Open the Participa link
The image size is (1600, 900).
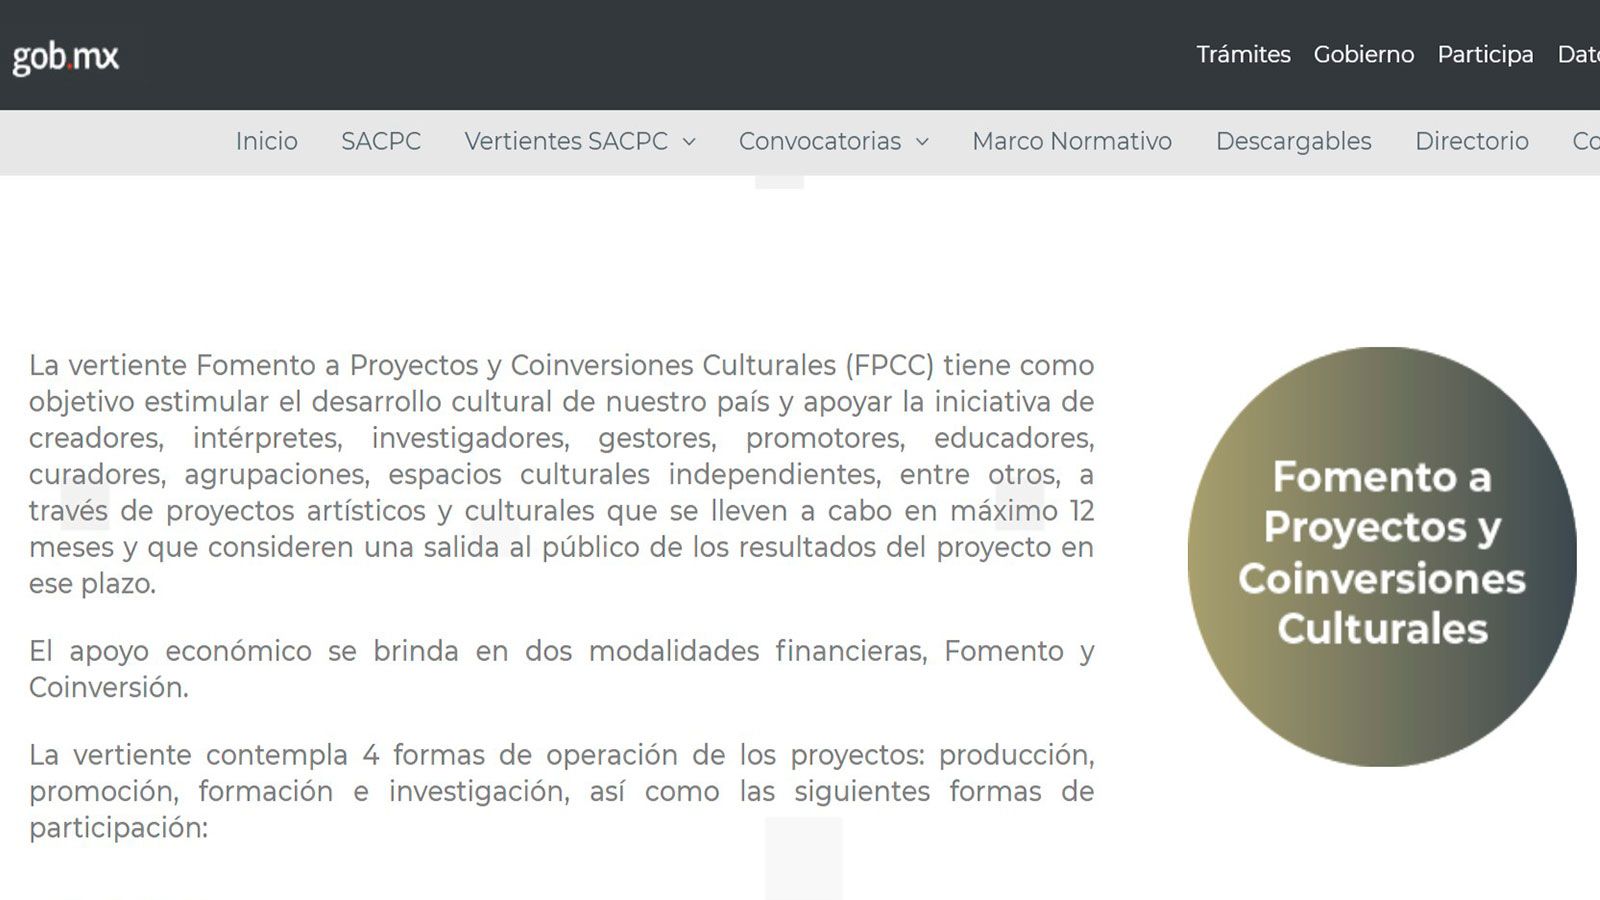tap(1485, 54)
